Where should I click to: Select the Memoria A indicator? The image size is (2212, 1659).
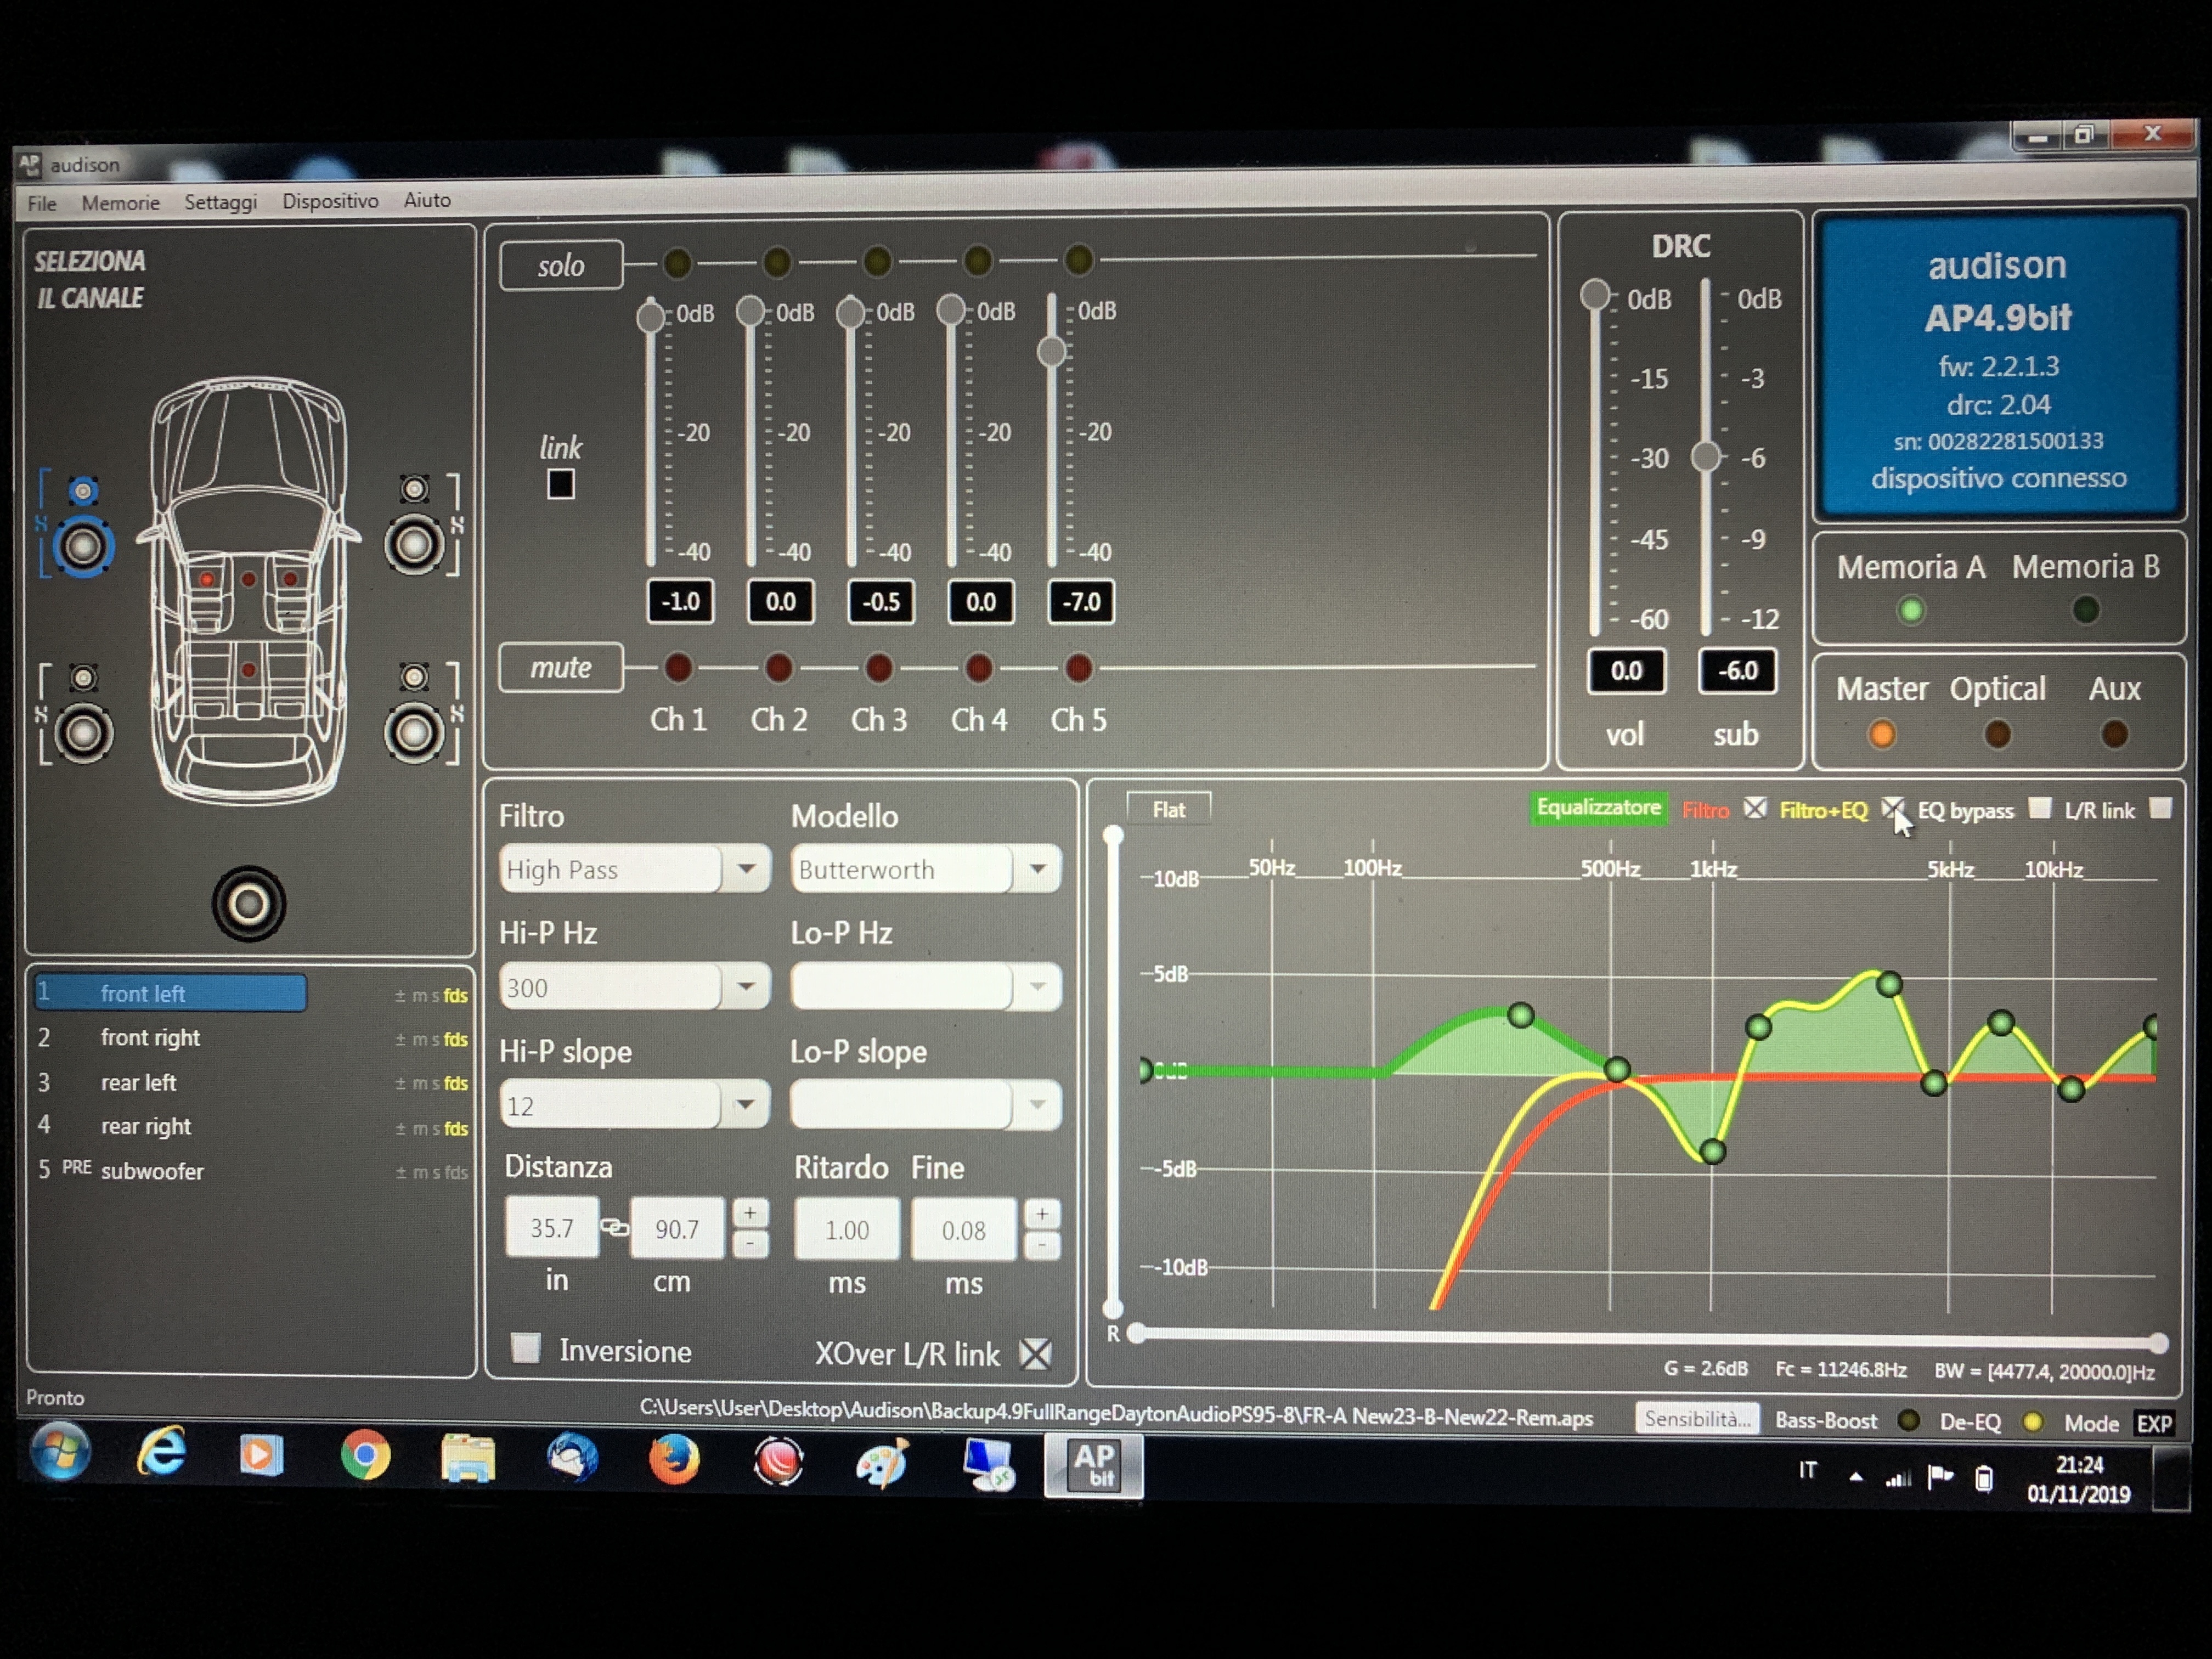[1911, 610]
